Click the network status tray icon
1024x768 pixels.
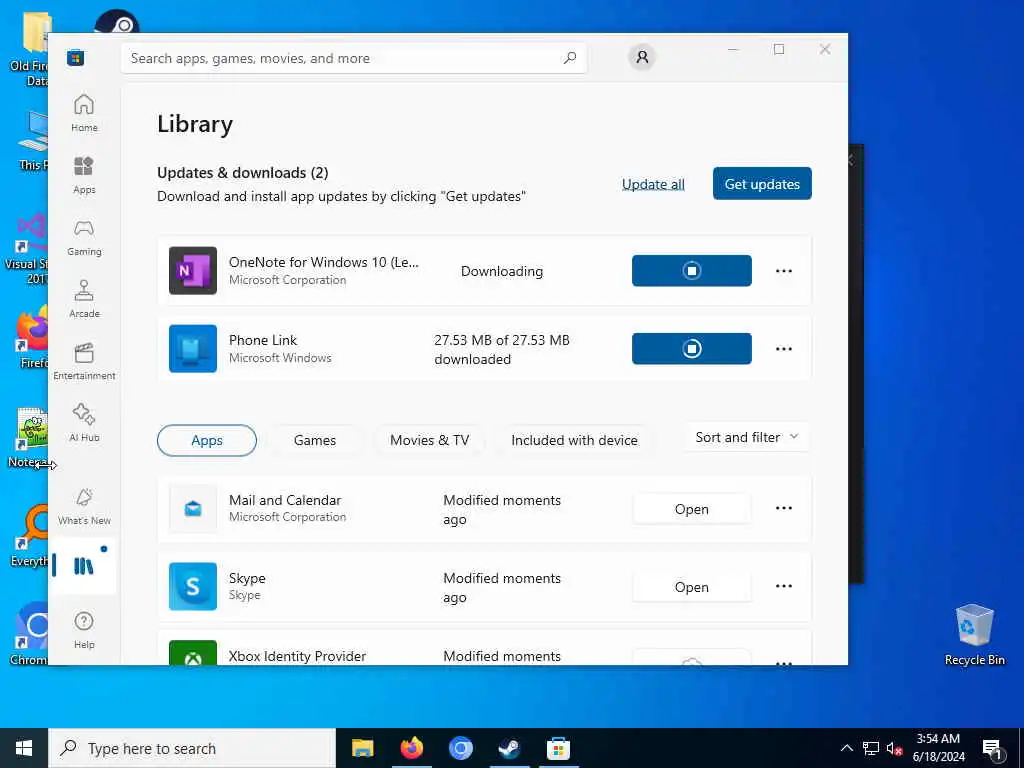pos(871,748)
